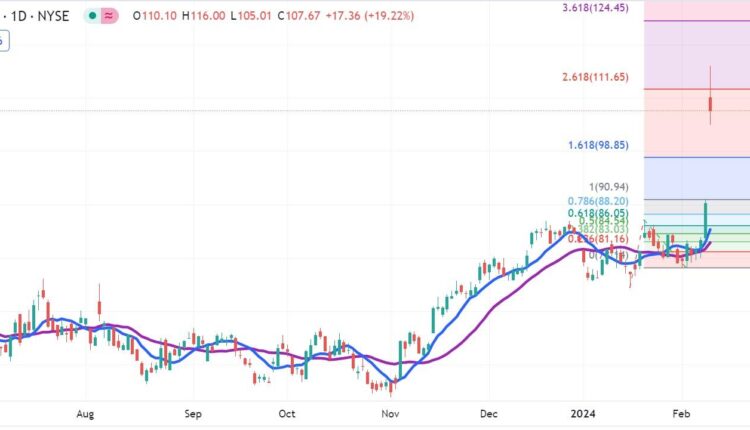750x430 pixels.
Task: Click the 1(90.94) Fibonacci level label
Action: pyautogui.click(x=616, y=187)
